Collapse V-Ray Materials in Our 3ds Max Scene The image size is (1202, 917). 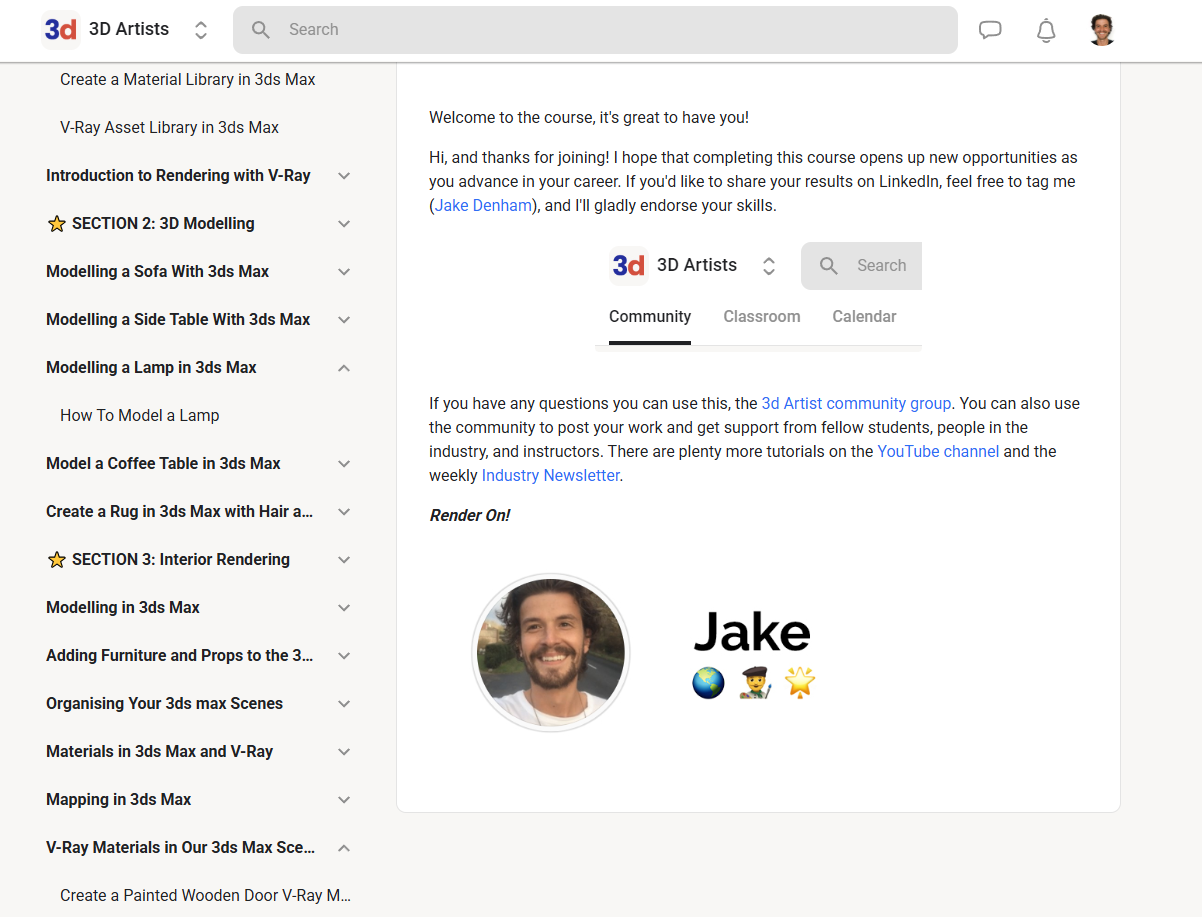(x=344, y=848)
